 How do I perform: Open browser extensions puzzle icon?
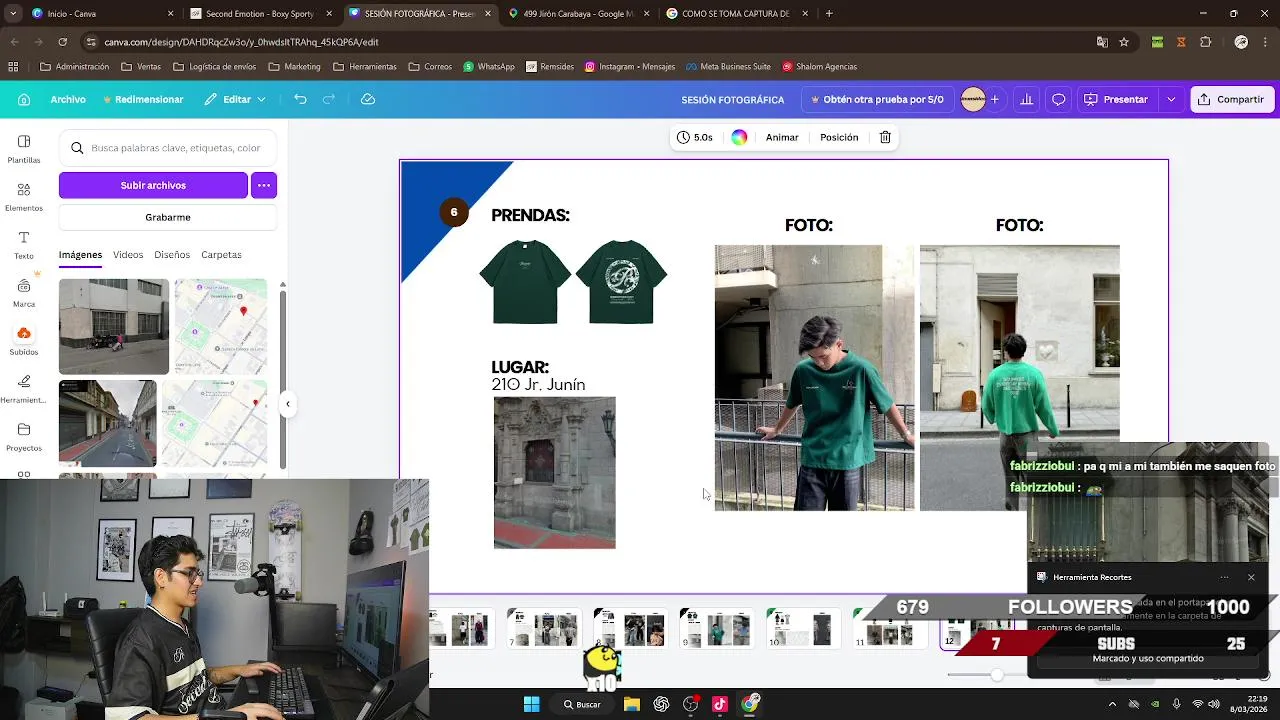1205,42
